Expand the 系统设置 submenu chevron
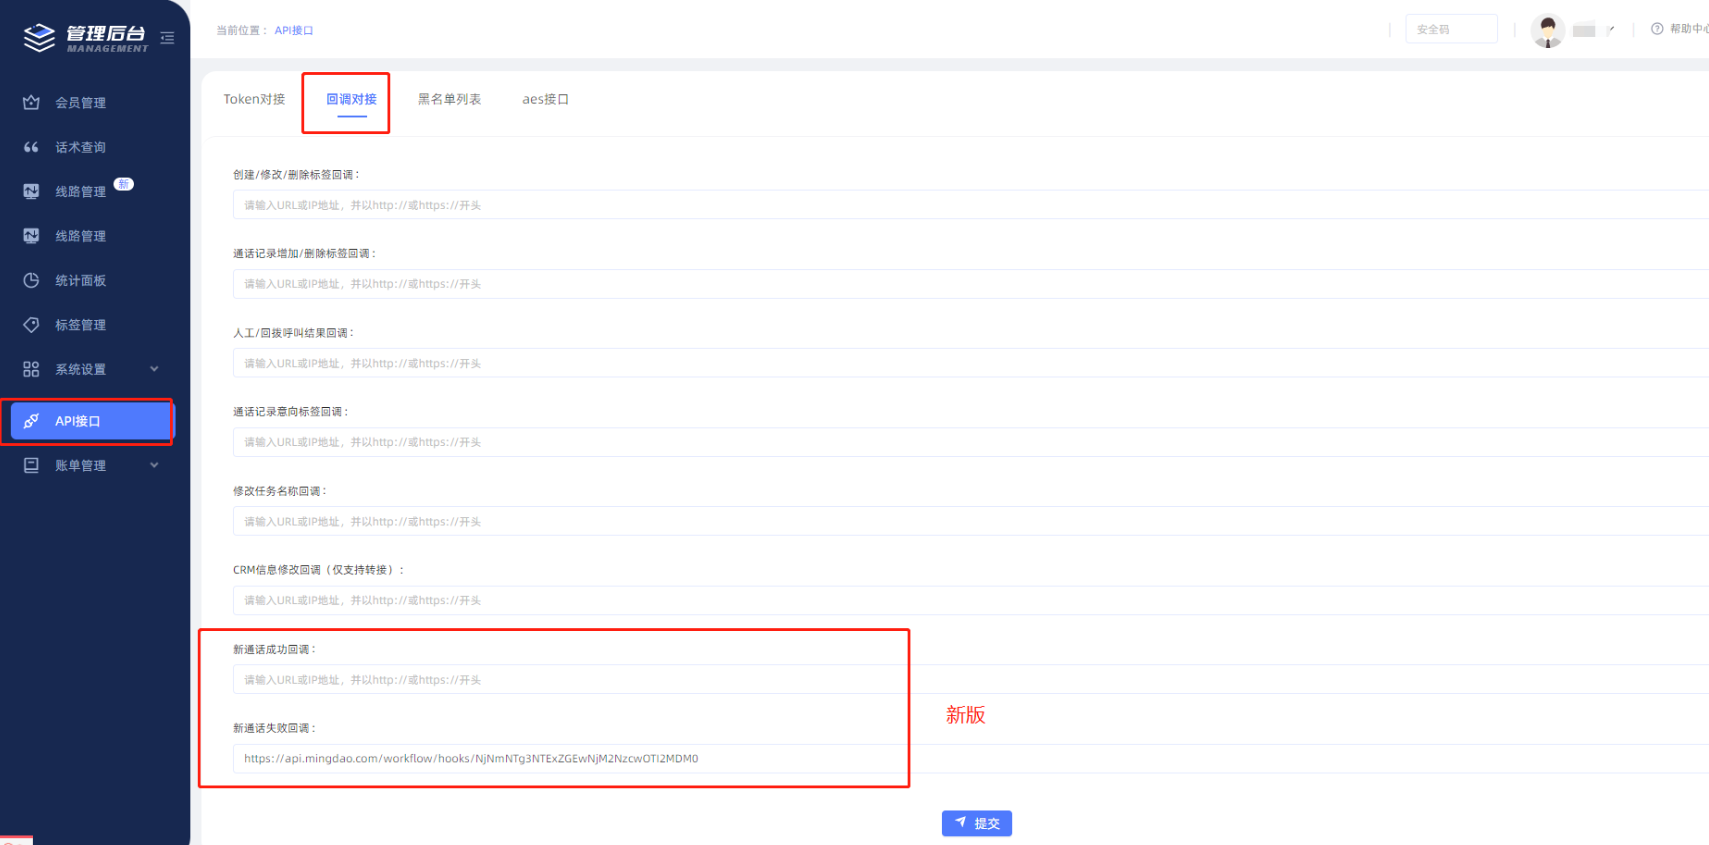Image resolution: width=1709 pixels, height=845 pixels. [154, 369]
